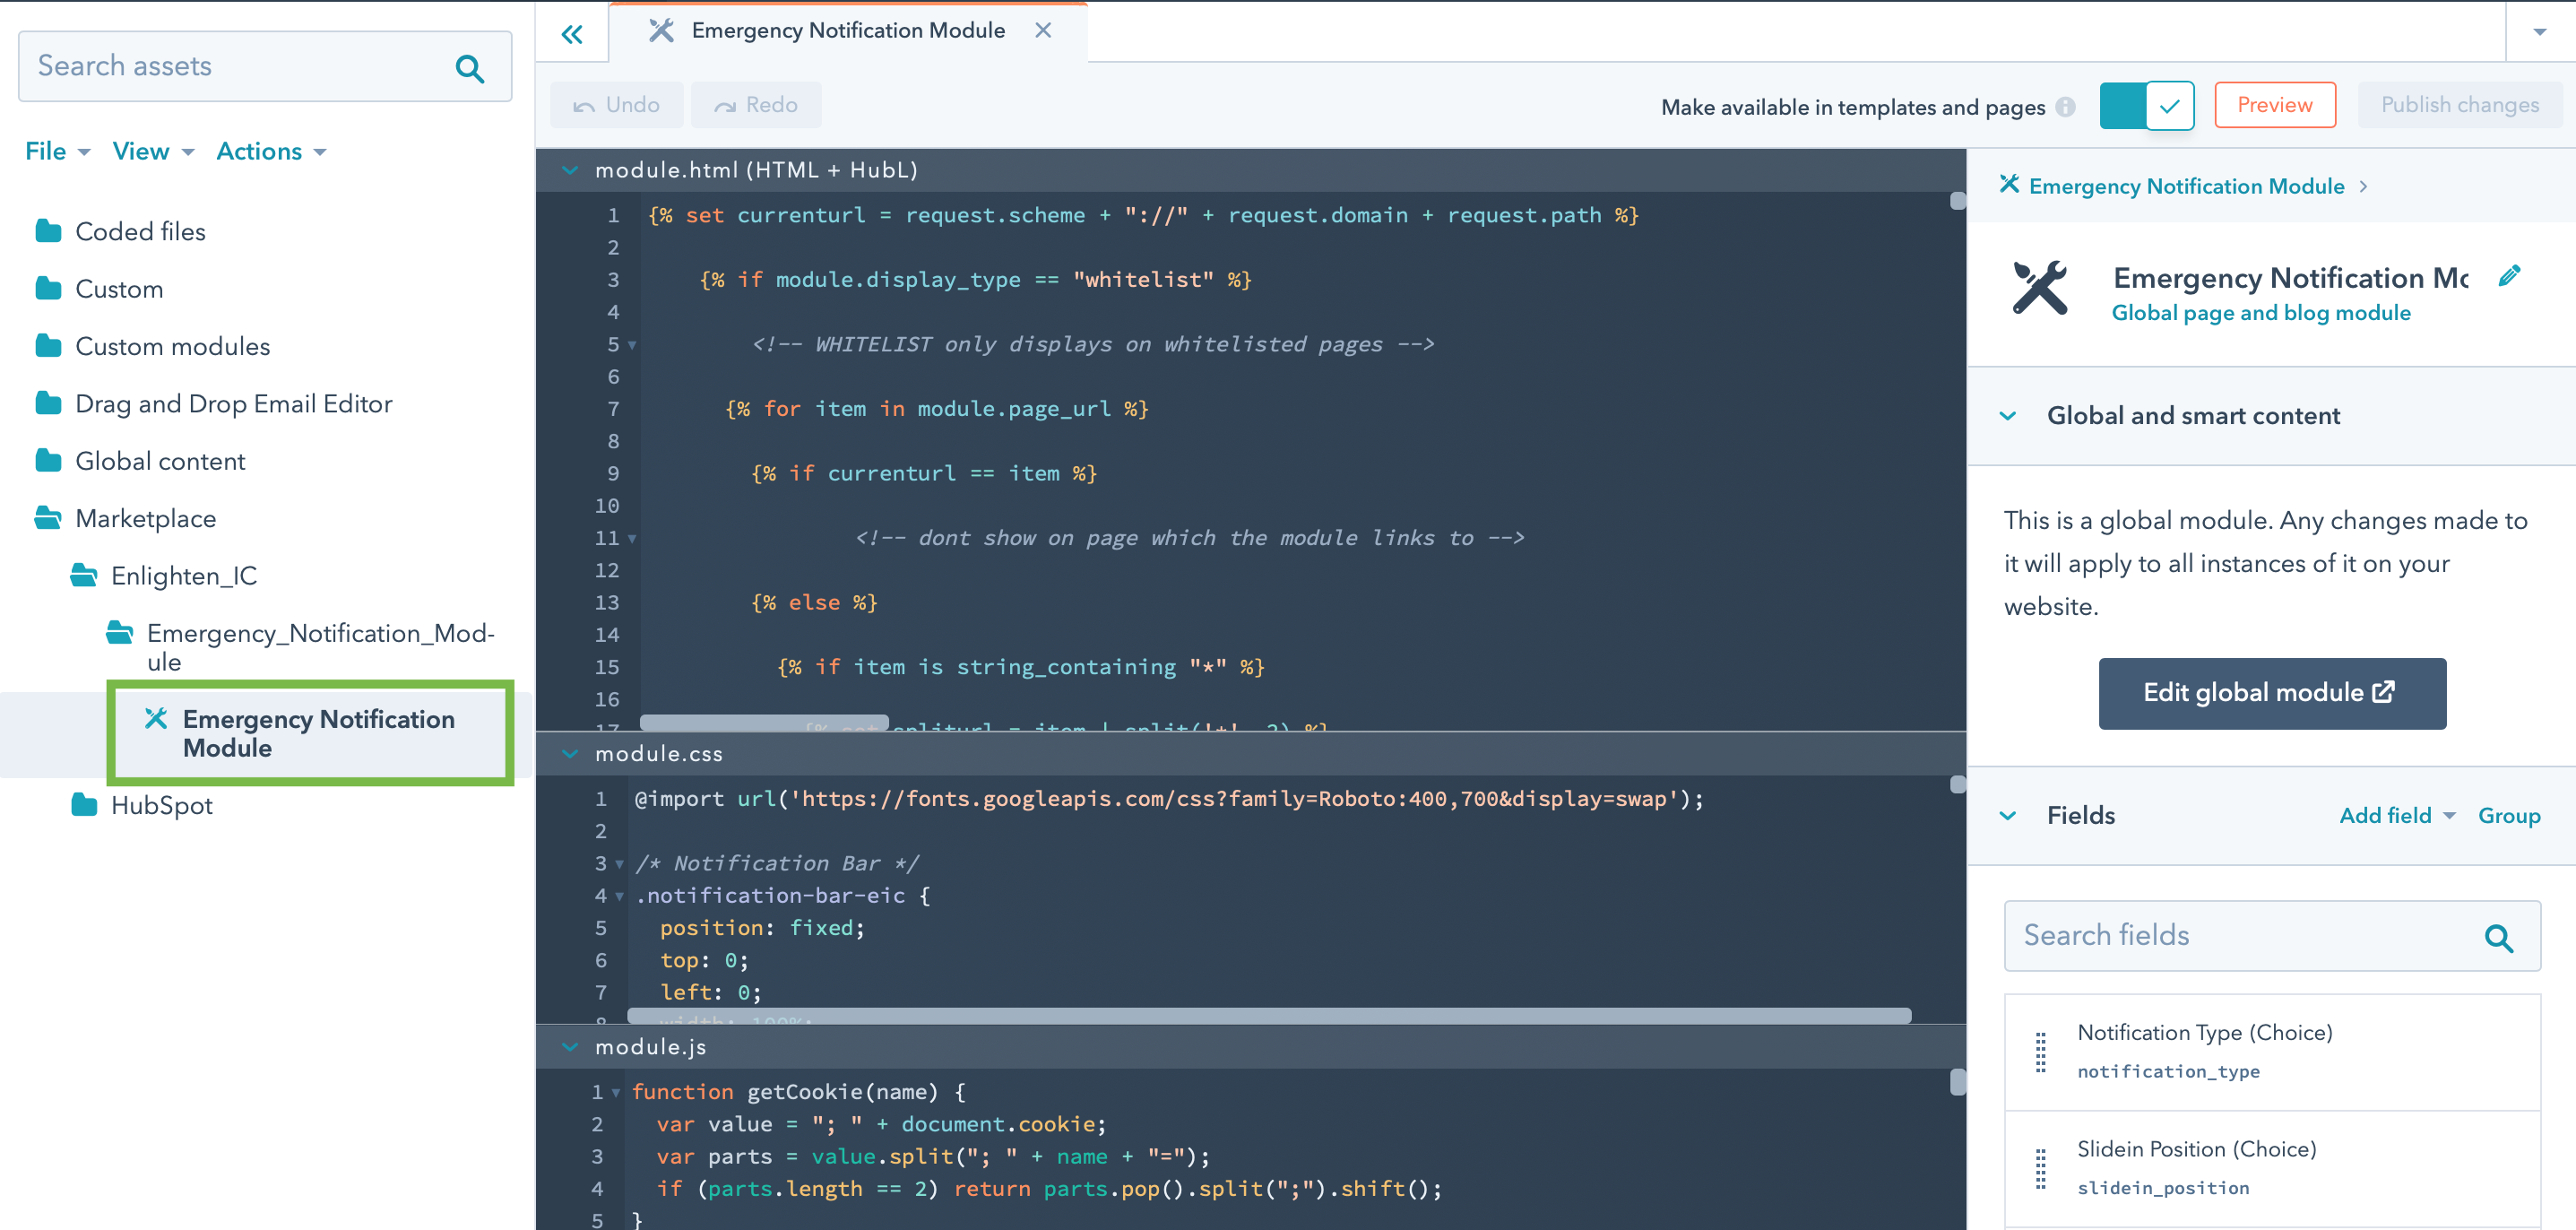
Task: Click Edit global module button
Action: pos(2271,693)
